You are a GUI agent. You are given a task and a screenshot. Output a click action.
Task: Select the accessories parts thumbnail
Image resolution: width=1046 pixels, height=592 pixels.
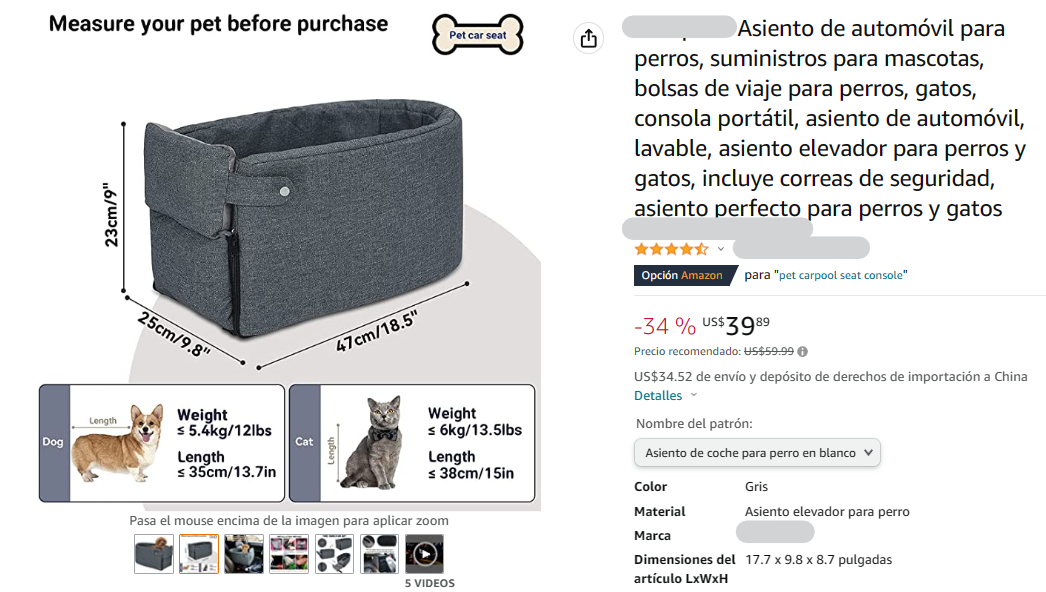pyautogui.click(x=334, y=553)
